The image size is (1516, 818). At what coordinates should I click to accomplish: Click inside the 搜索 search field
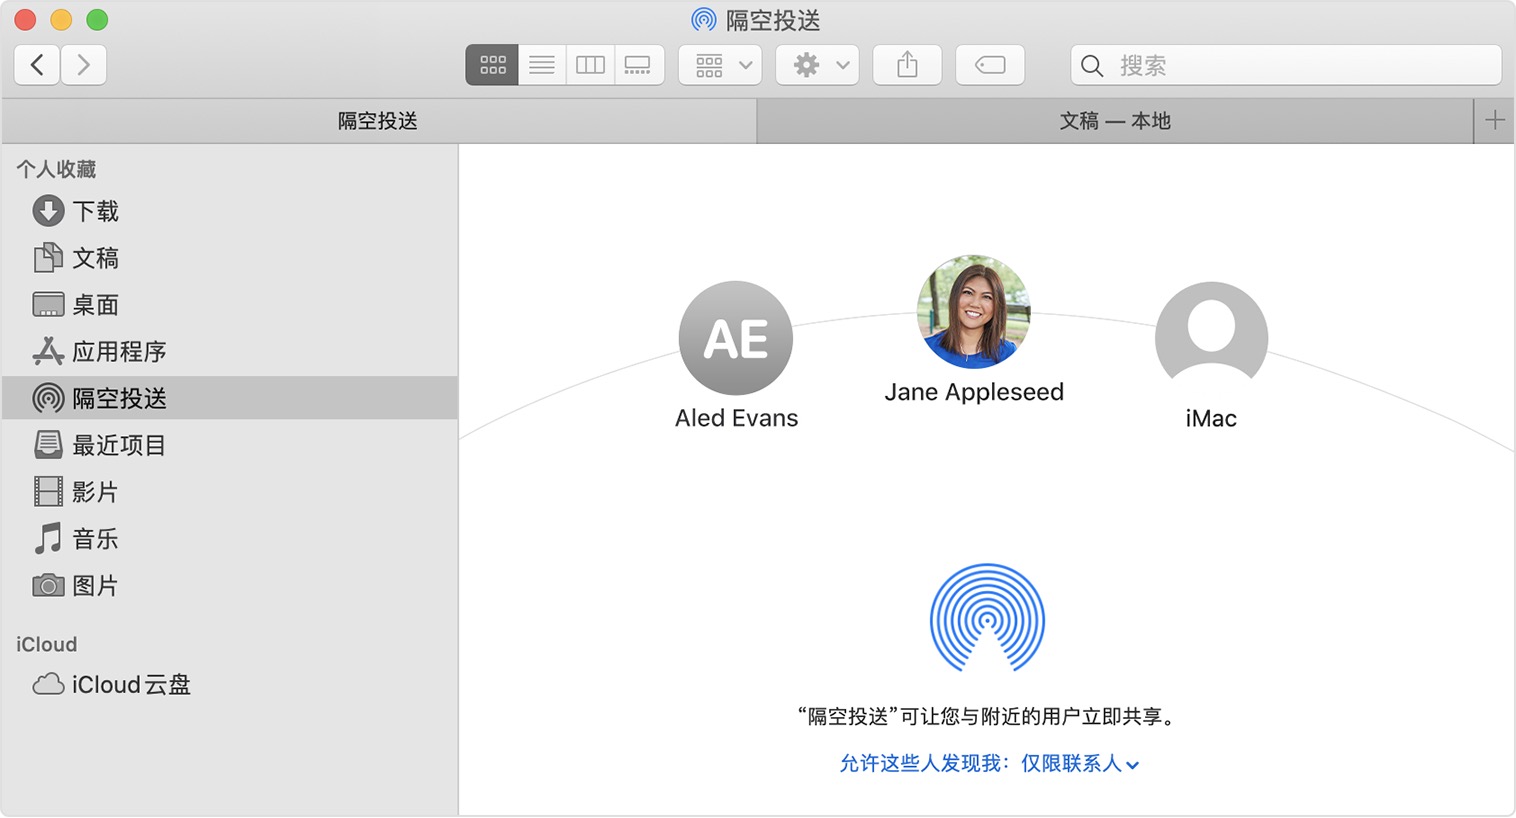click(1285, 64)
